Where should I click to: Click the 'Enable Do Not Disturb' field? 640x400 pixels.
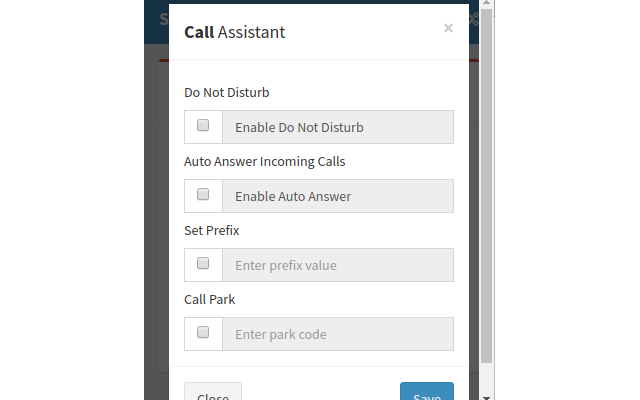click(x=338, y=127)
